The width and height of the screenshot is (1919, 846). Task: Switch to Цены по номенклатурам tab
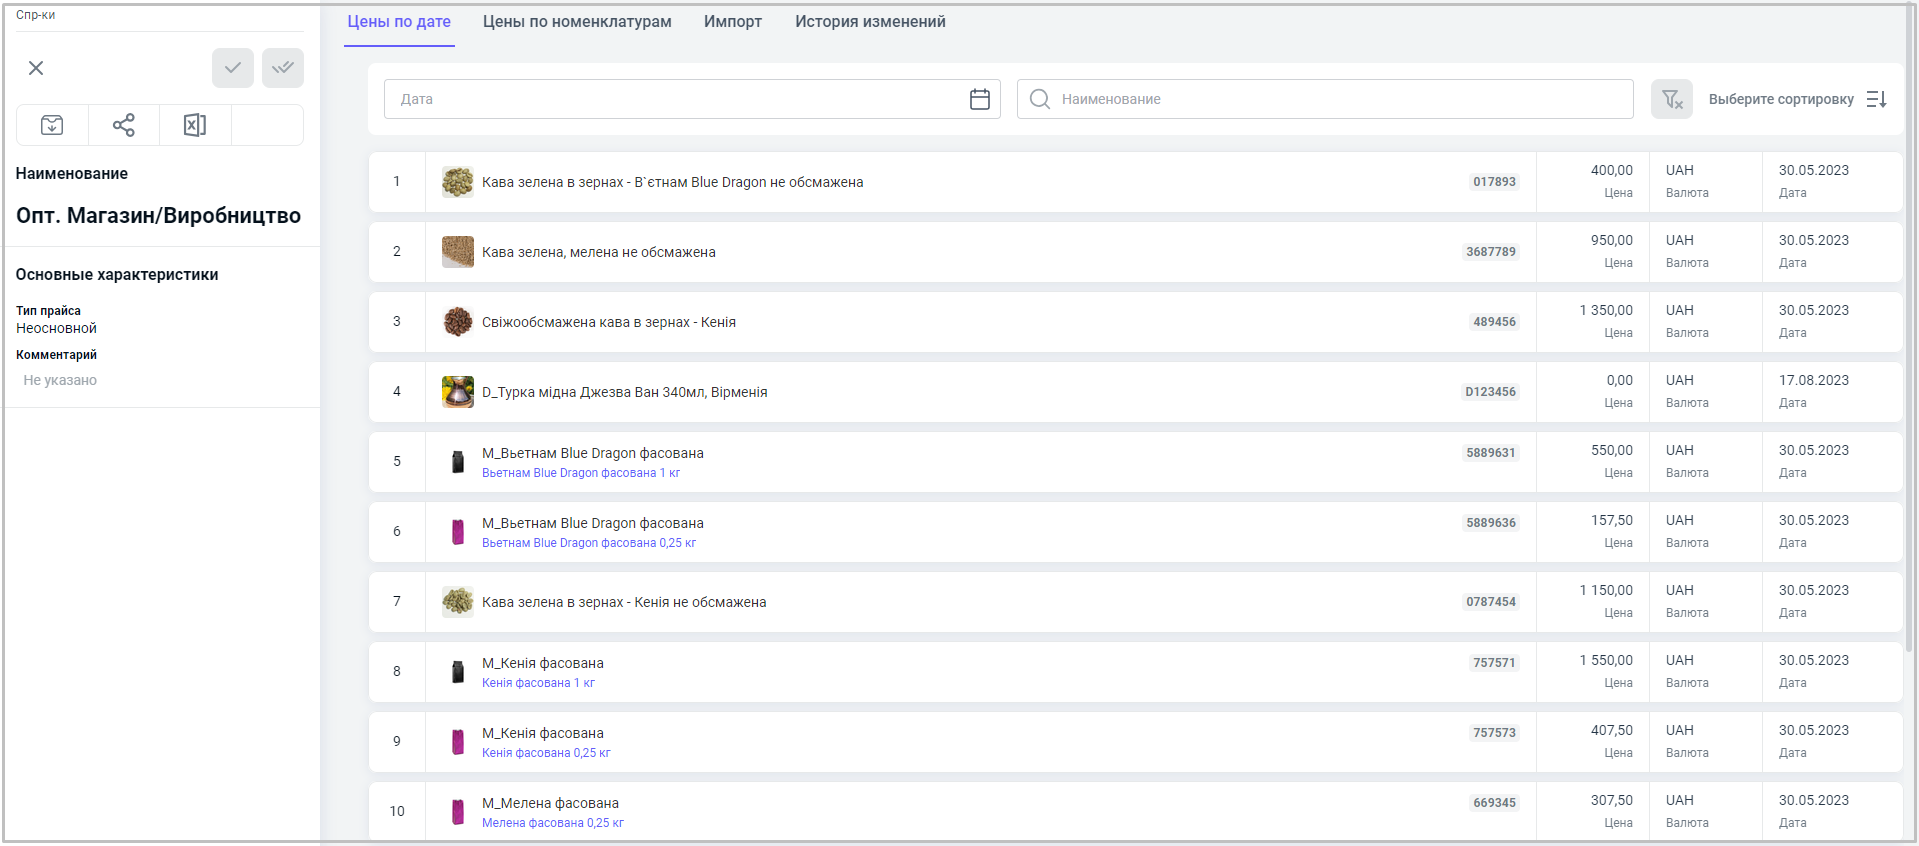click(x=577, y=22)
